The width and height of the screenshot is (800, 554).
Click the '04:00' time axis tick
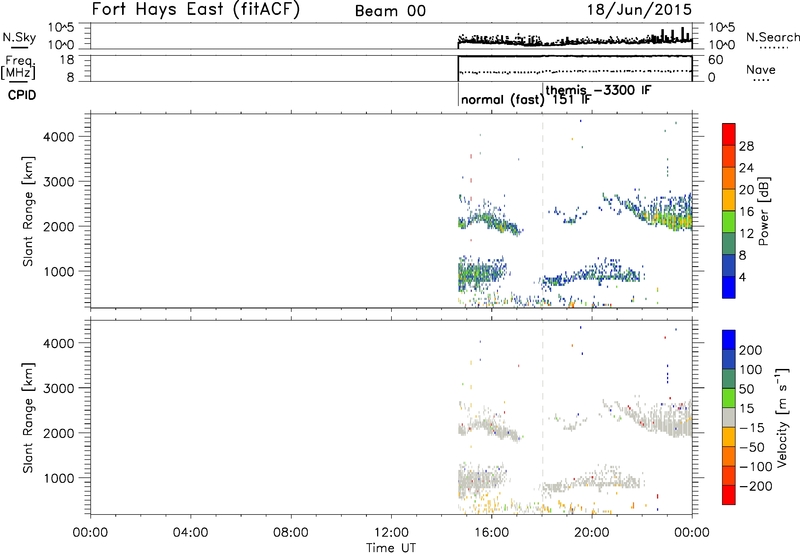pyautogui.click(x=190, y=533)
